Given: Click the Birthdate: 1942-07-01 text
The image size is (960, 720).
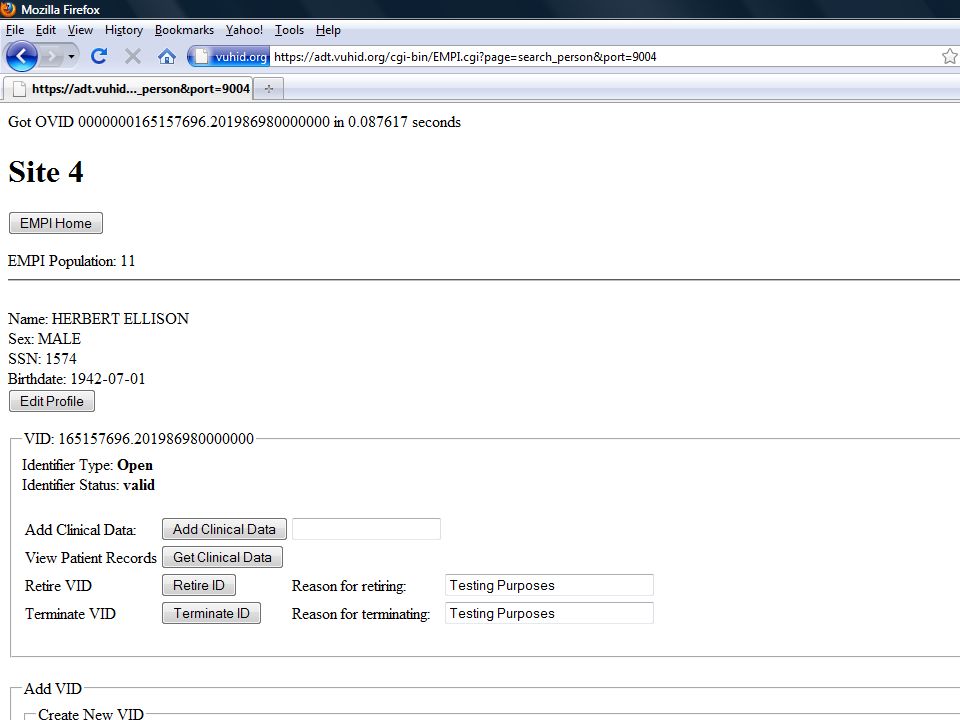Looking at the screenshot, I should click(x=77, y=379).
